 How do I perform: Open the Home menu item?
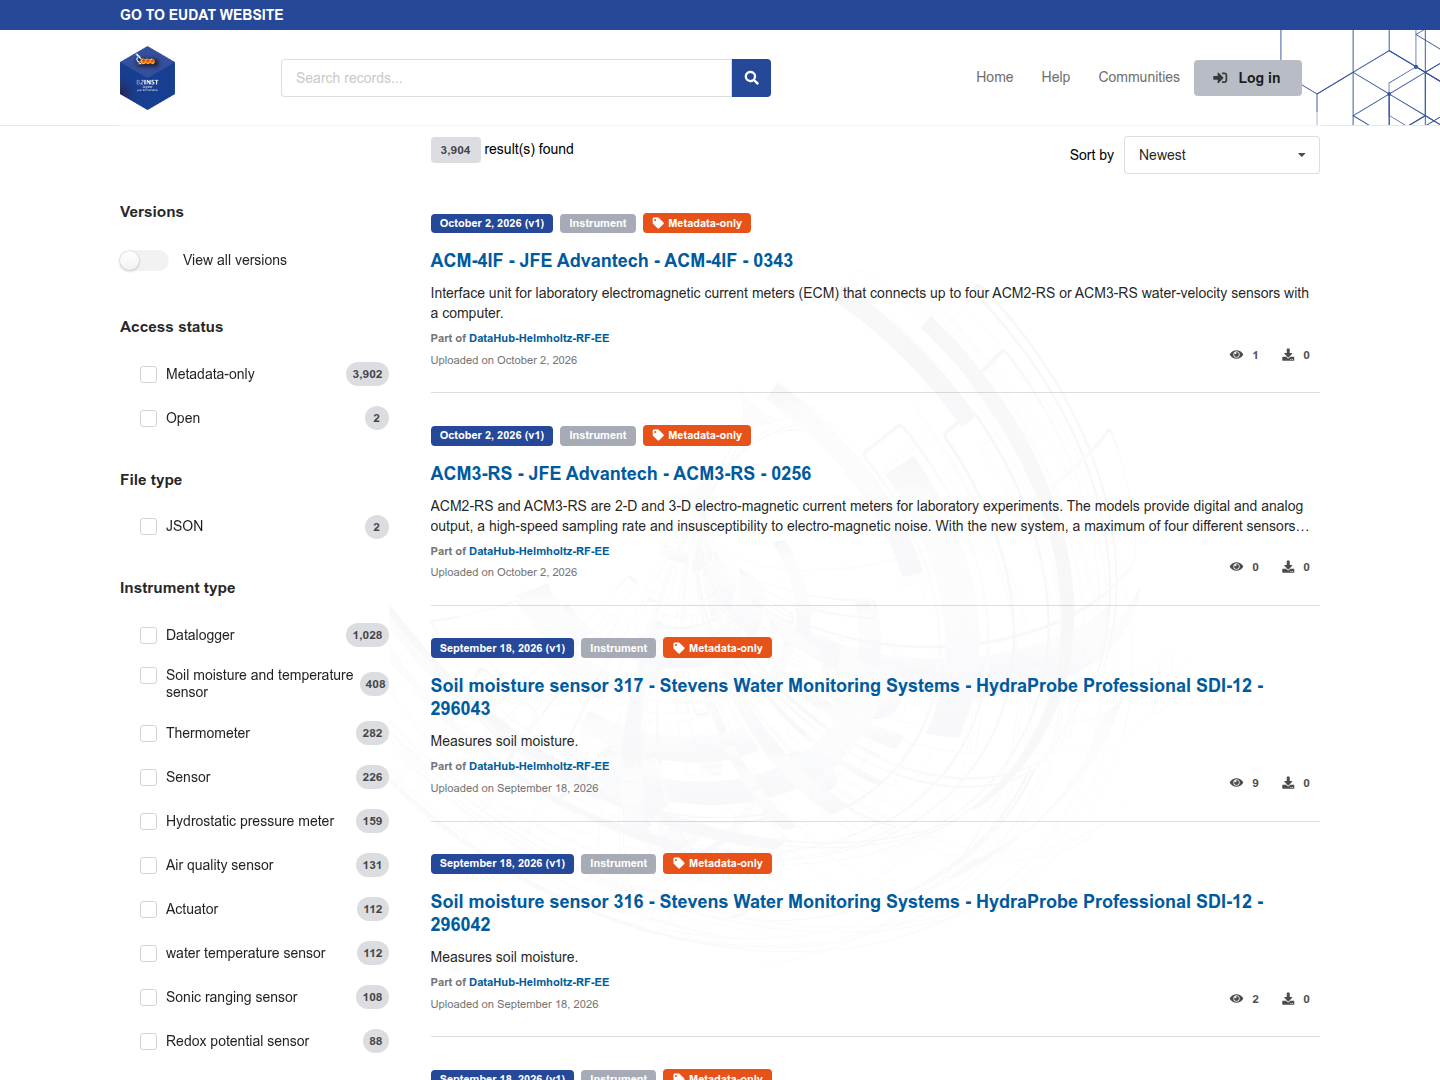(x=995, y=77)
